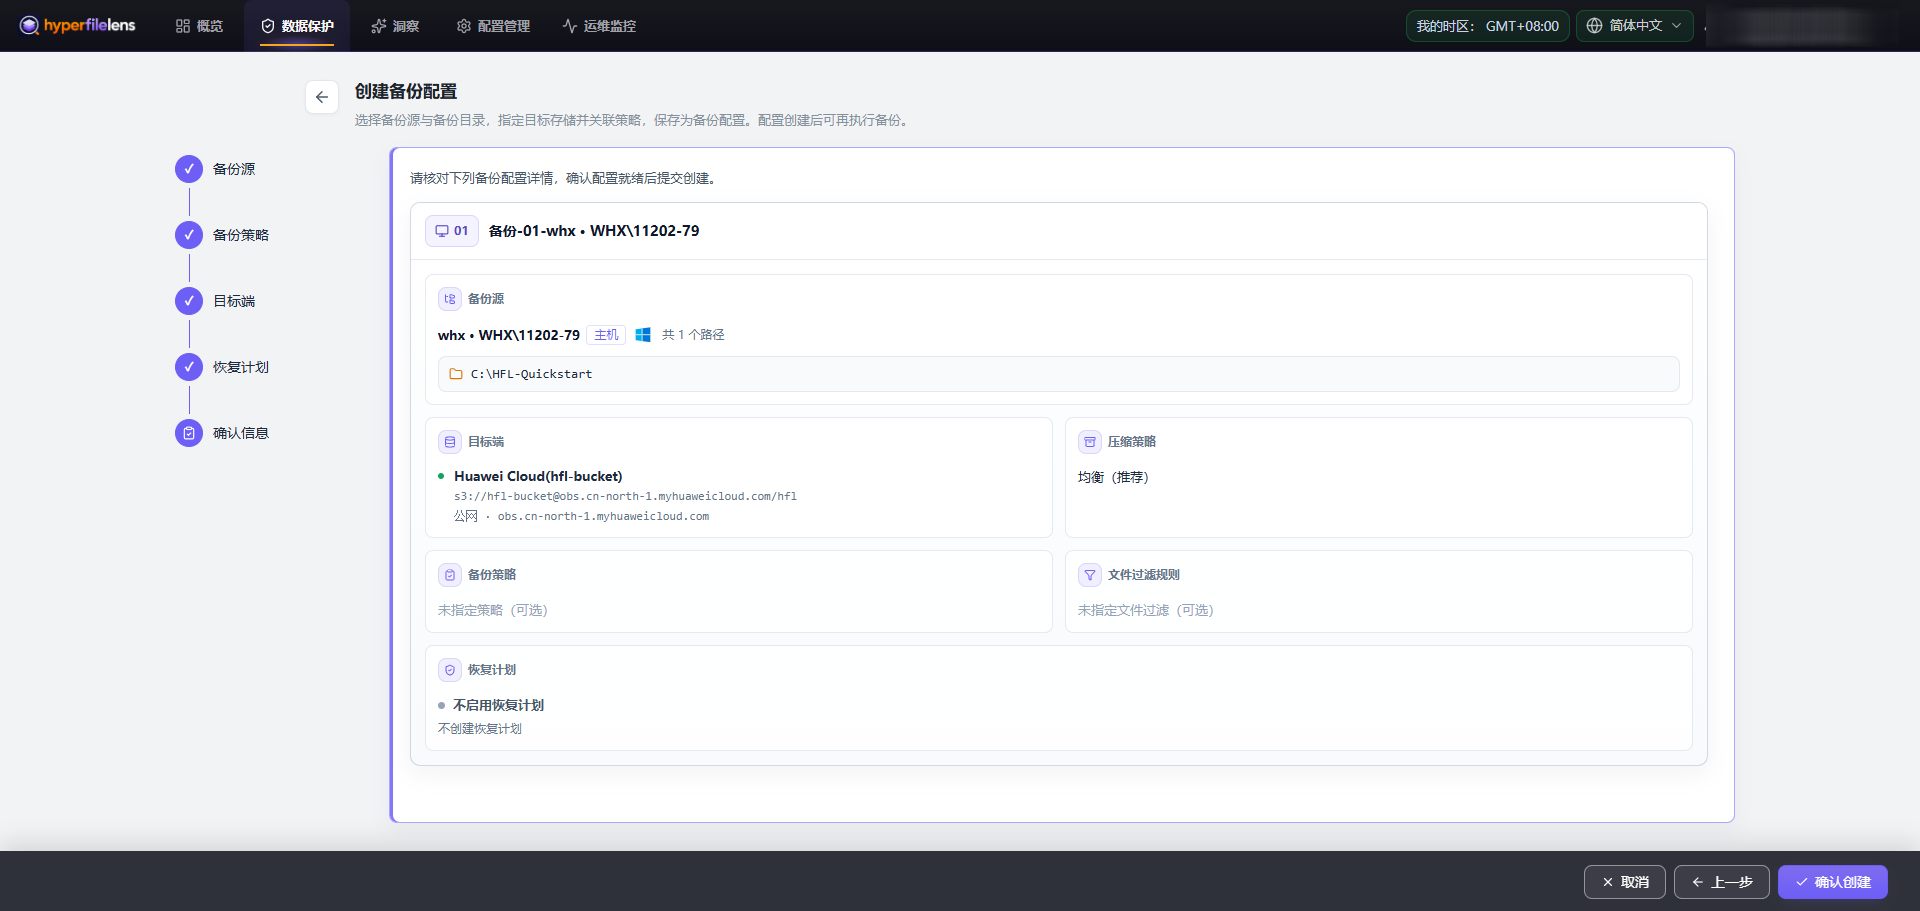The height and width of the screenshot is (911, 1920).
Task: Click the 恢复计划 shield icon
Action: 450,670
